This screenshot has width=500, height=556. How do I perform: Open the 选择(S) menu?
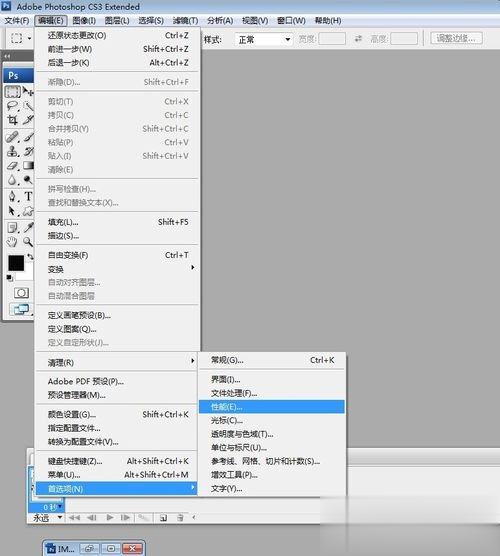[x=151, y=21]
